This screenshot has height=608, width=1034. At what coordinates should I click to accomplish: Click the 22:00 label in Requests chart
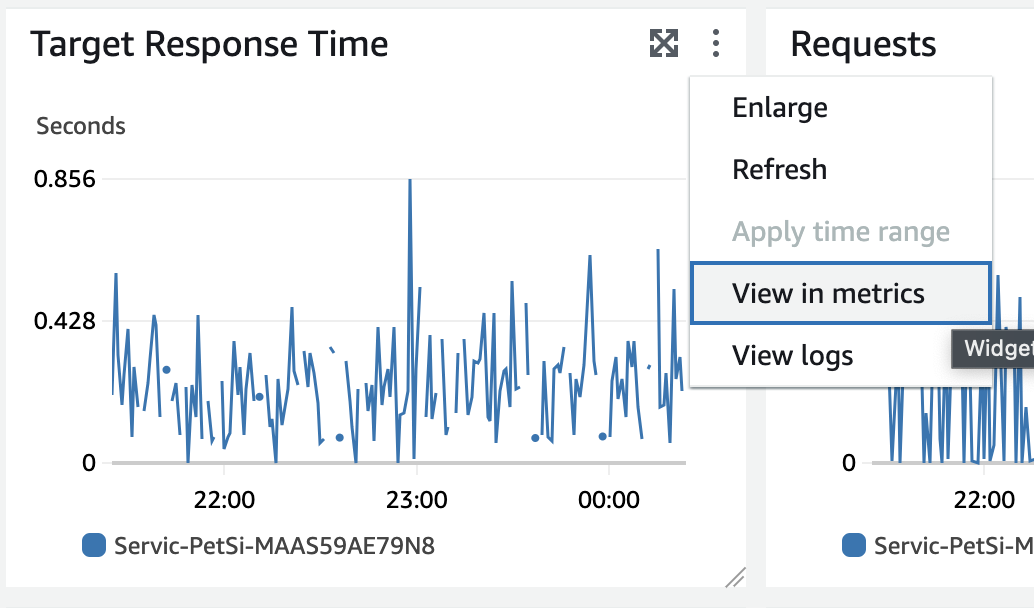click(x=985, y=498)
